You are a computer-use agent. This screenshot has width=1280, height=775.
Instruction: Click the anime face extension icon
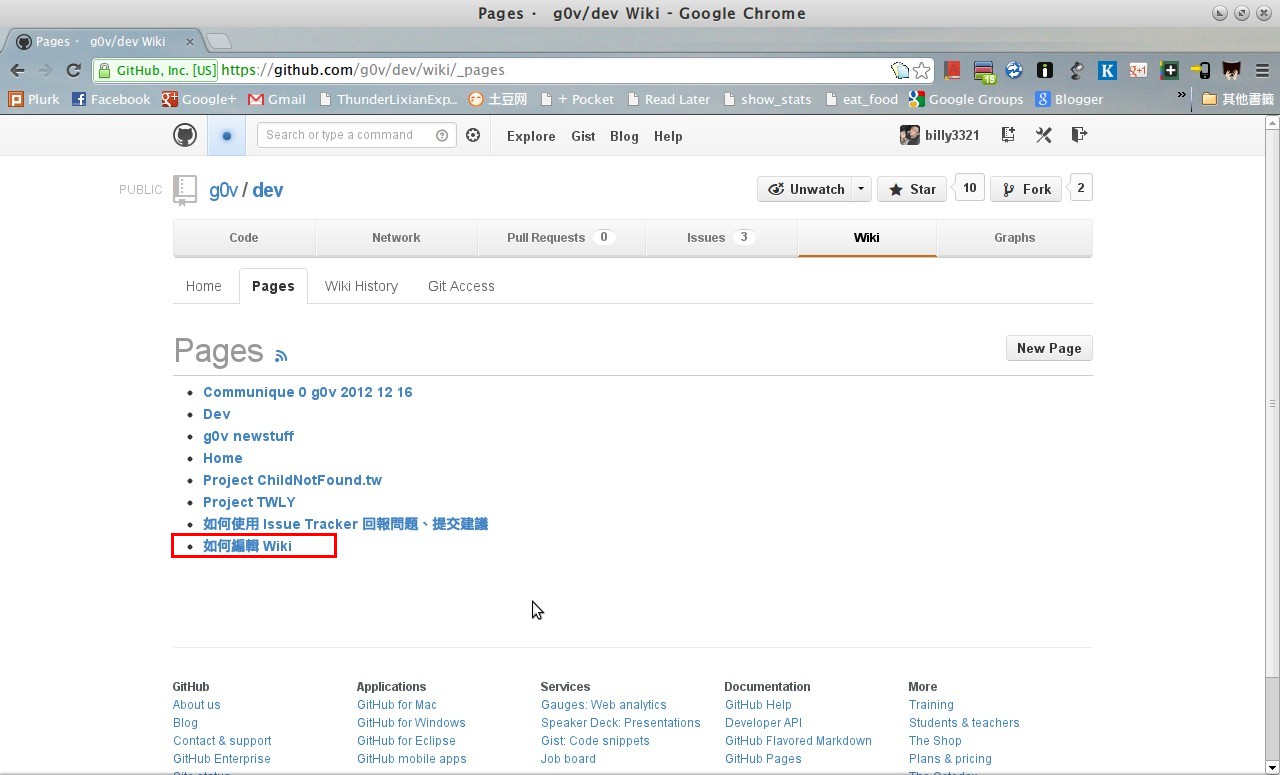pyautogui.click(x=1232, y=70)
